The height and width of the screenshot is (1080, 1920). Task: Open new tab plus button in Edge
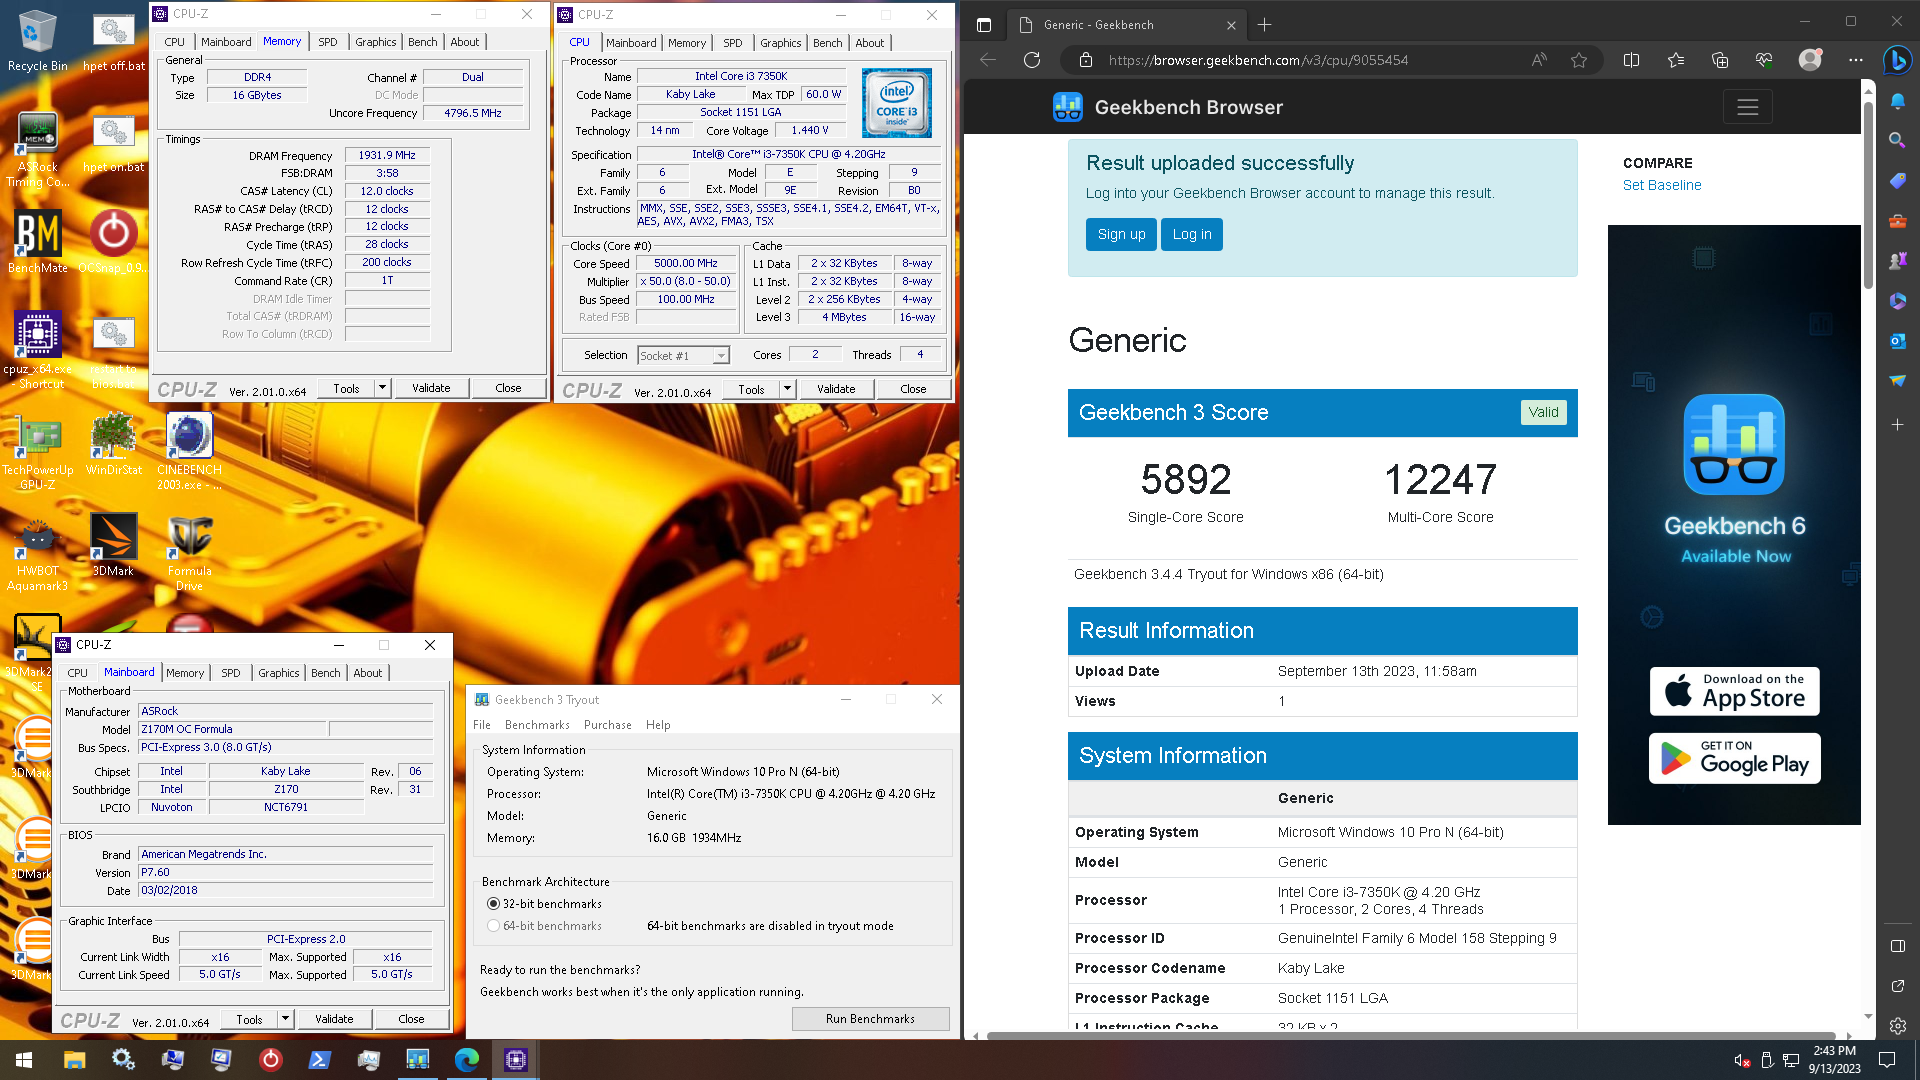click(x=1264, y=25)
